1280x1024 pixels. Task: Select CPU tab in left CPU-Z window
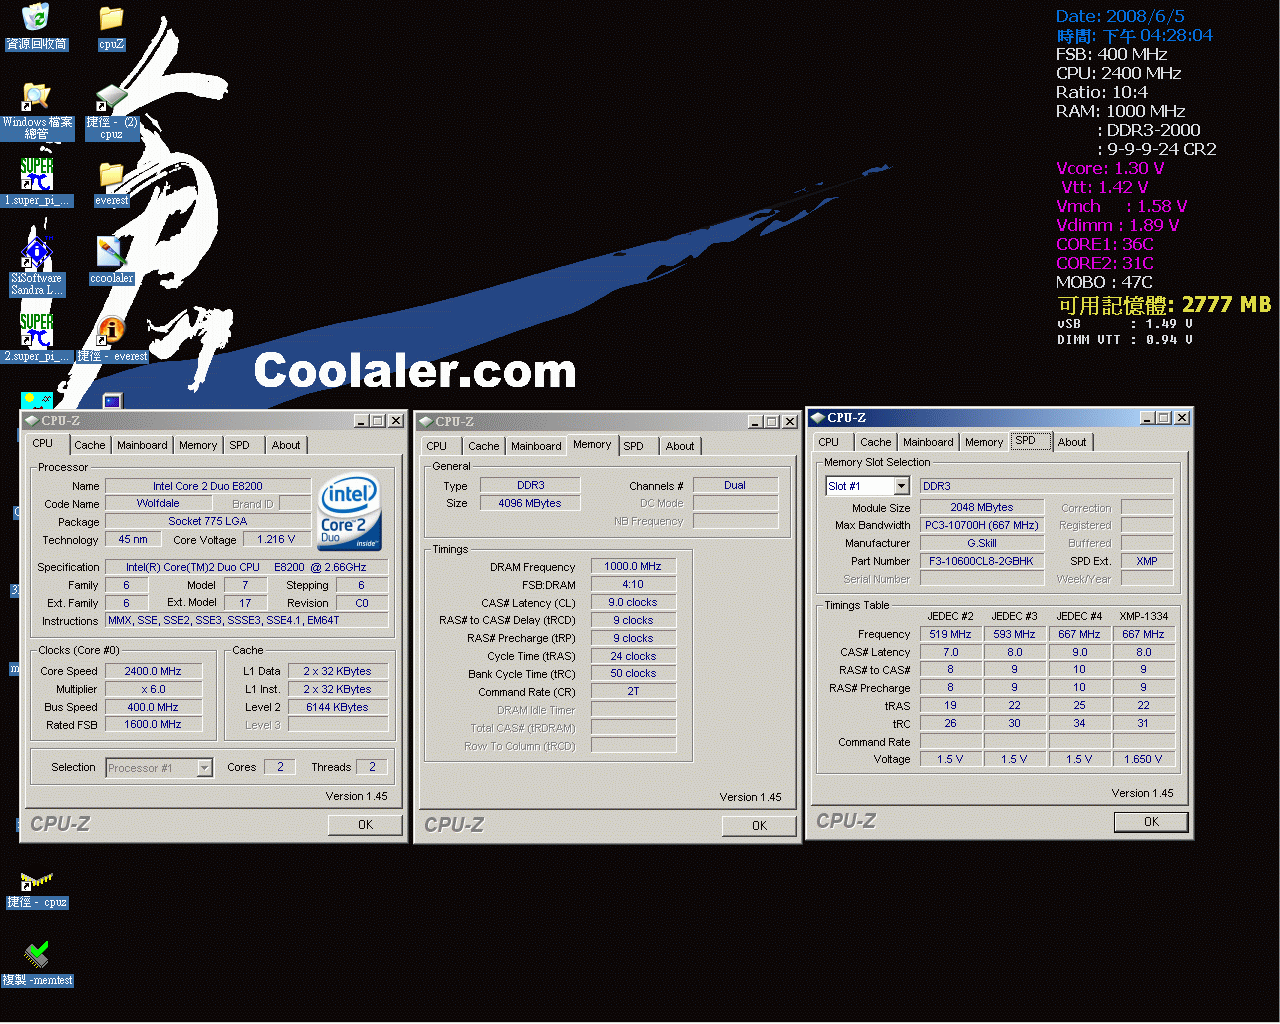pos(43,444)
